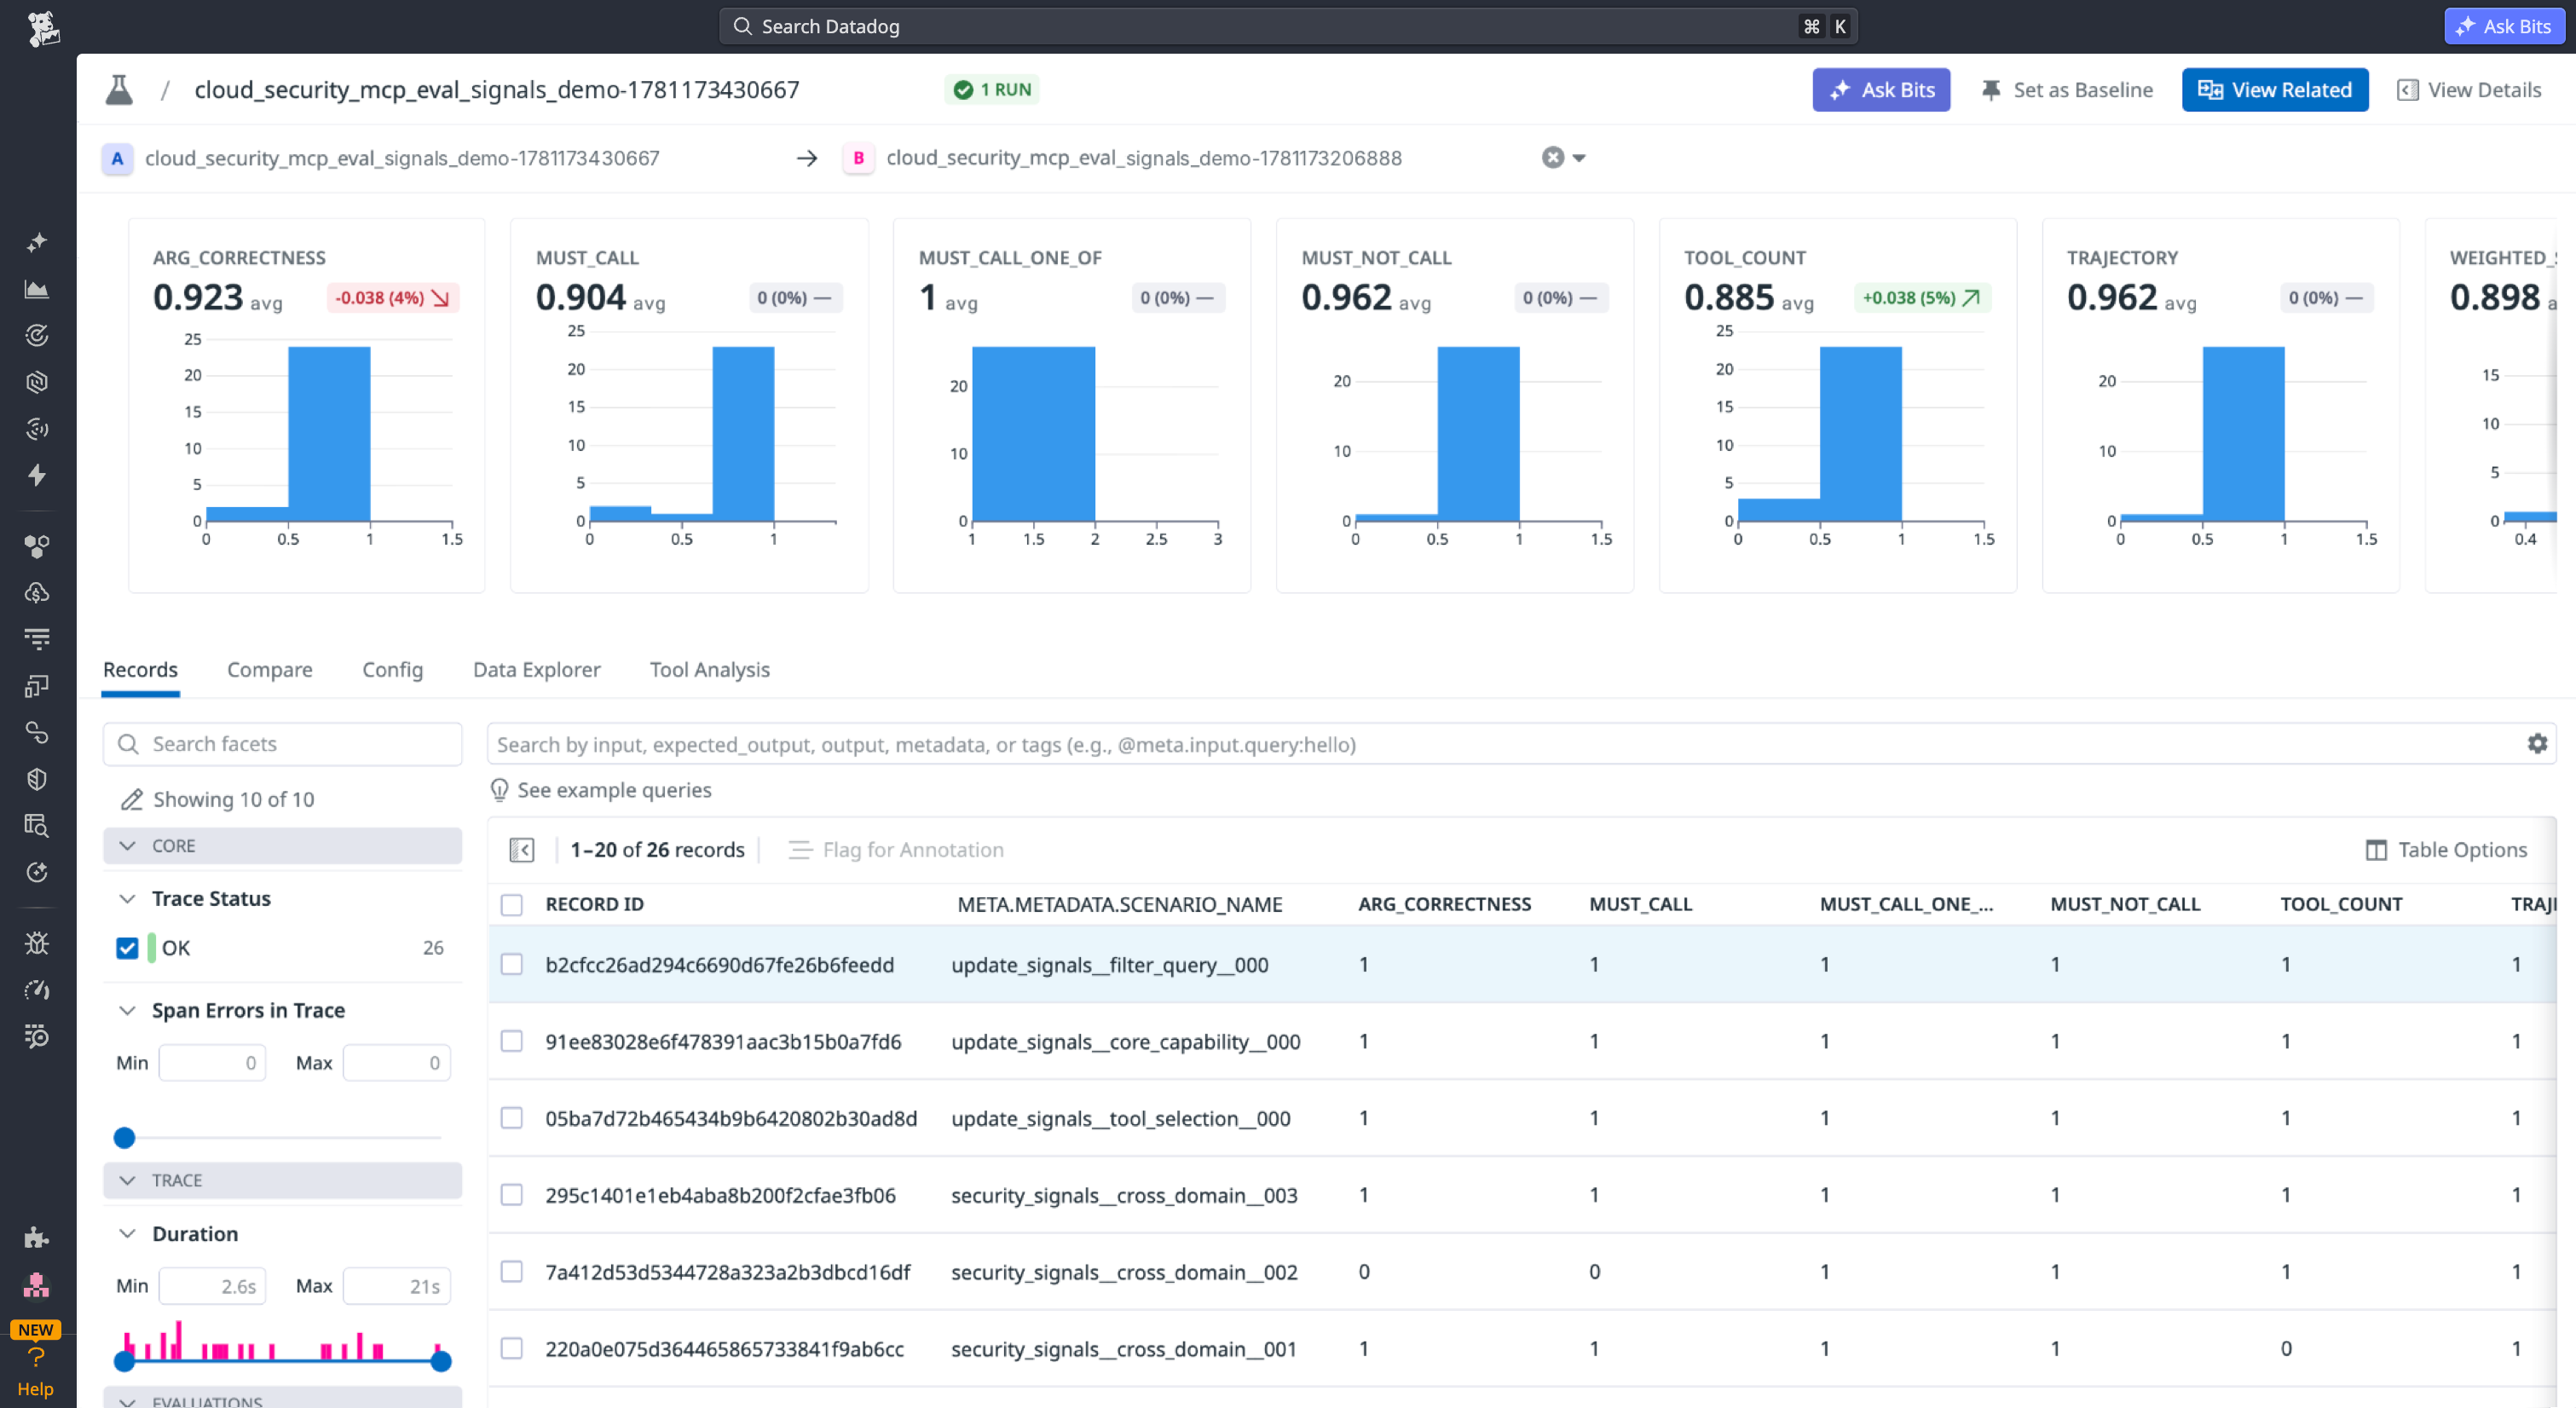Screen dimensions: 2576x1408
Task: Switch to the Data Explorer tab
Action: pos(536,670)
